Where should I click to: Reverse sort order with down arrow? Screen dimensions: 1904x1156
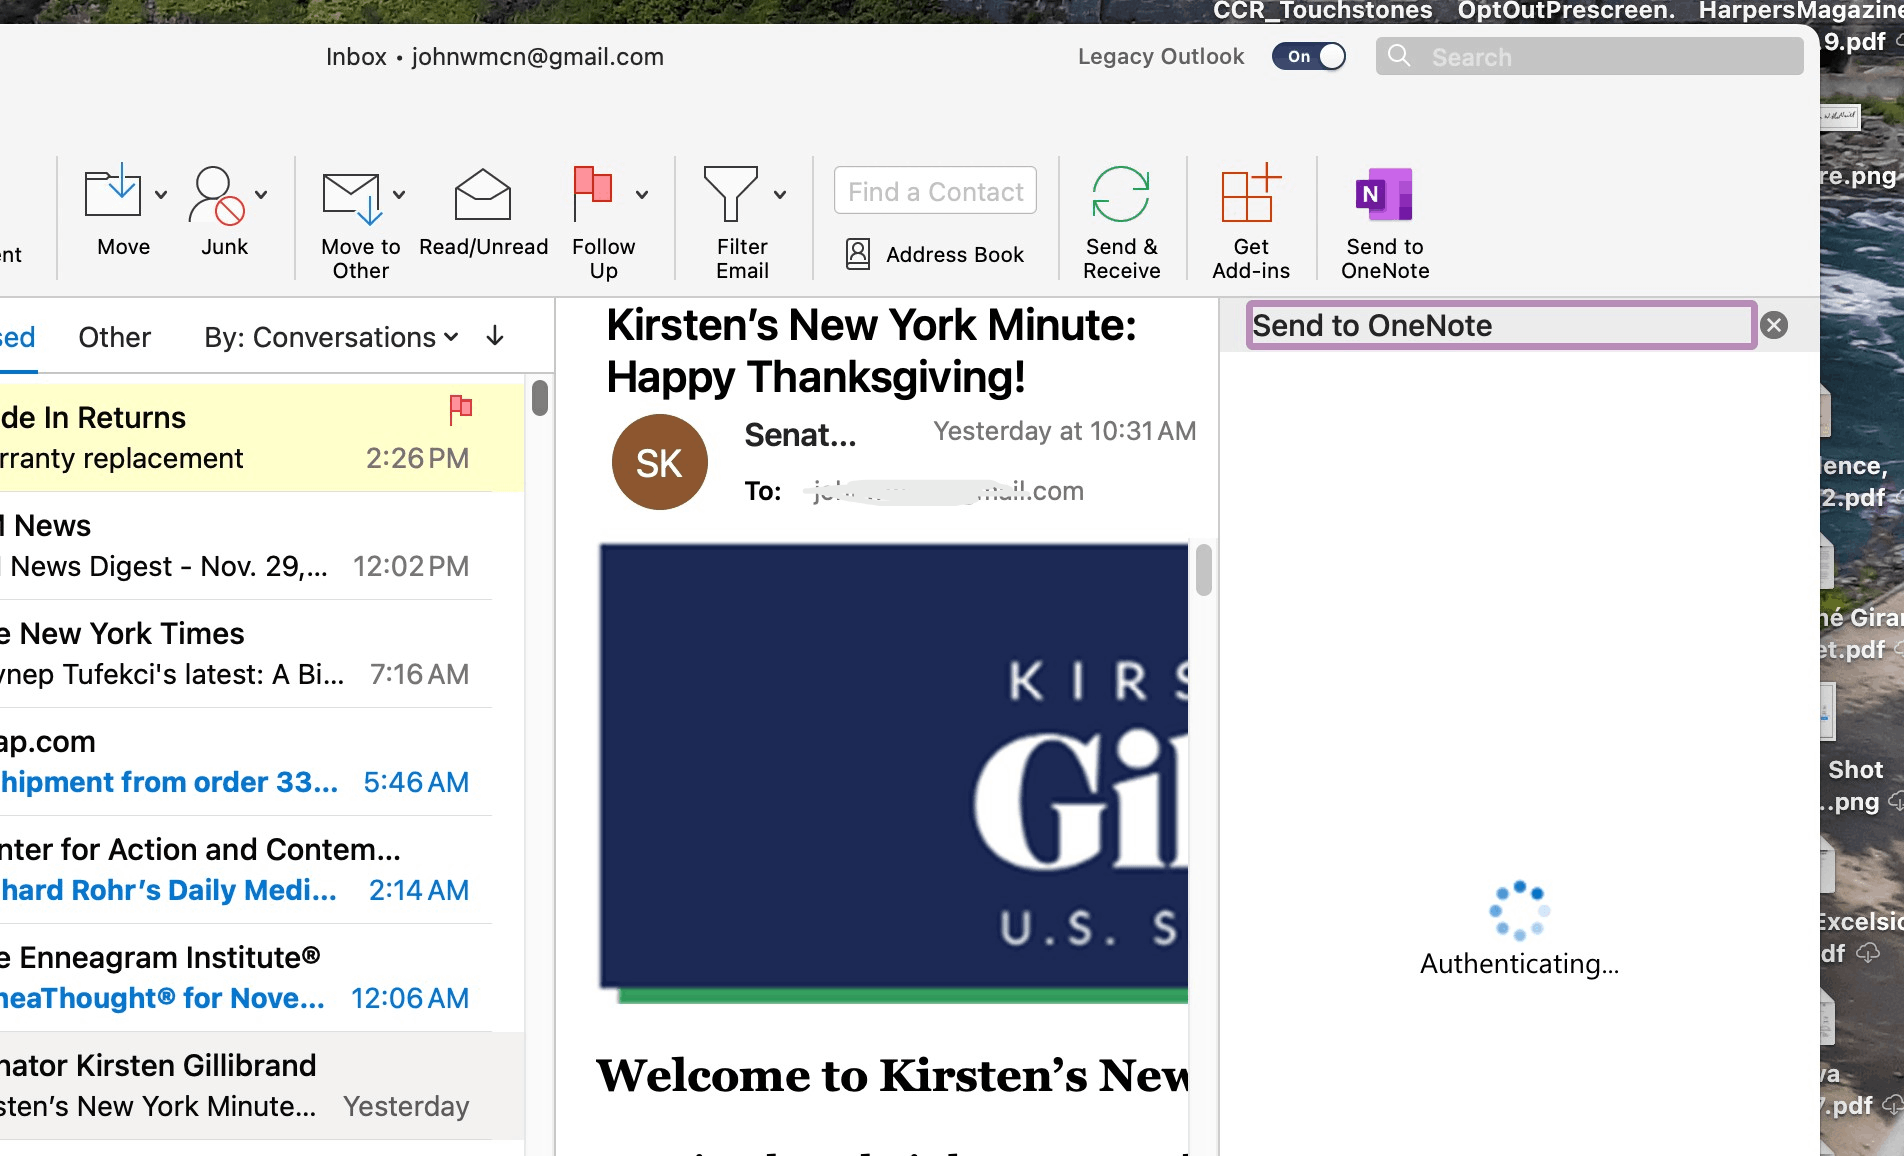tap(494, 337)
